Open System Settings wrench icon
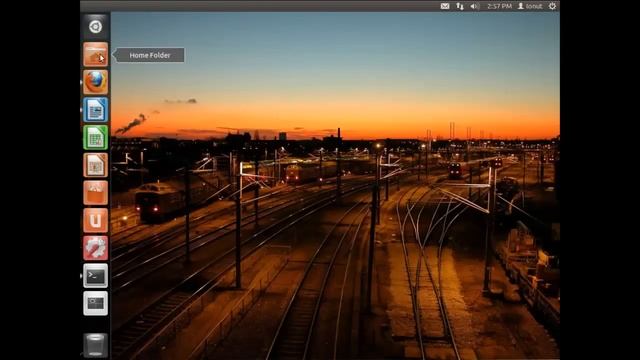 point(96,248)
